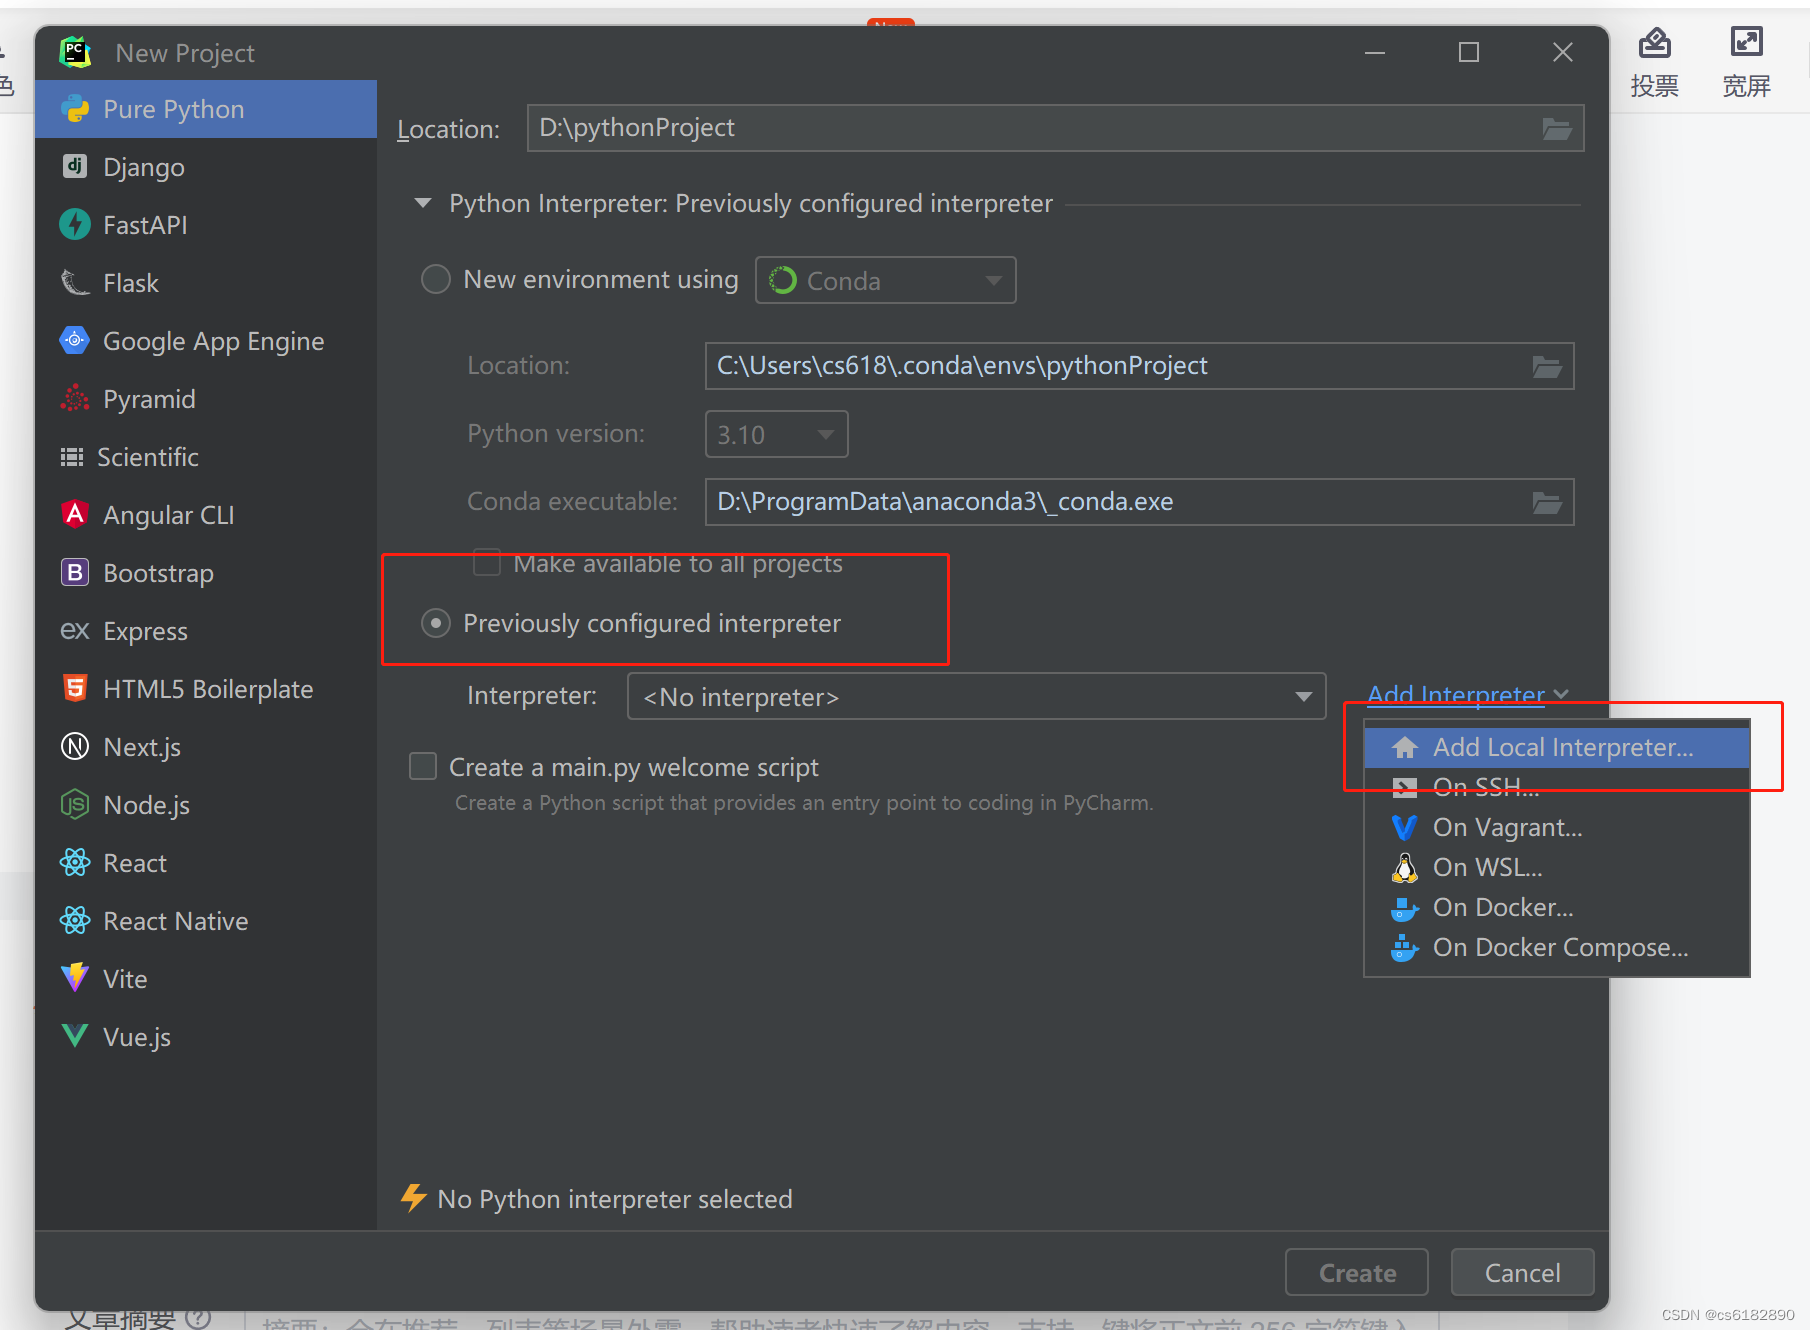Open the Python version 3.10 dropdown

777,434
